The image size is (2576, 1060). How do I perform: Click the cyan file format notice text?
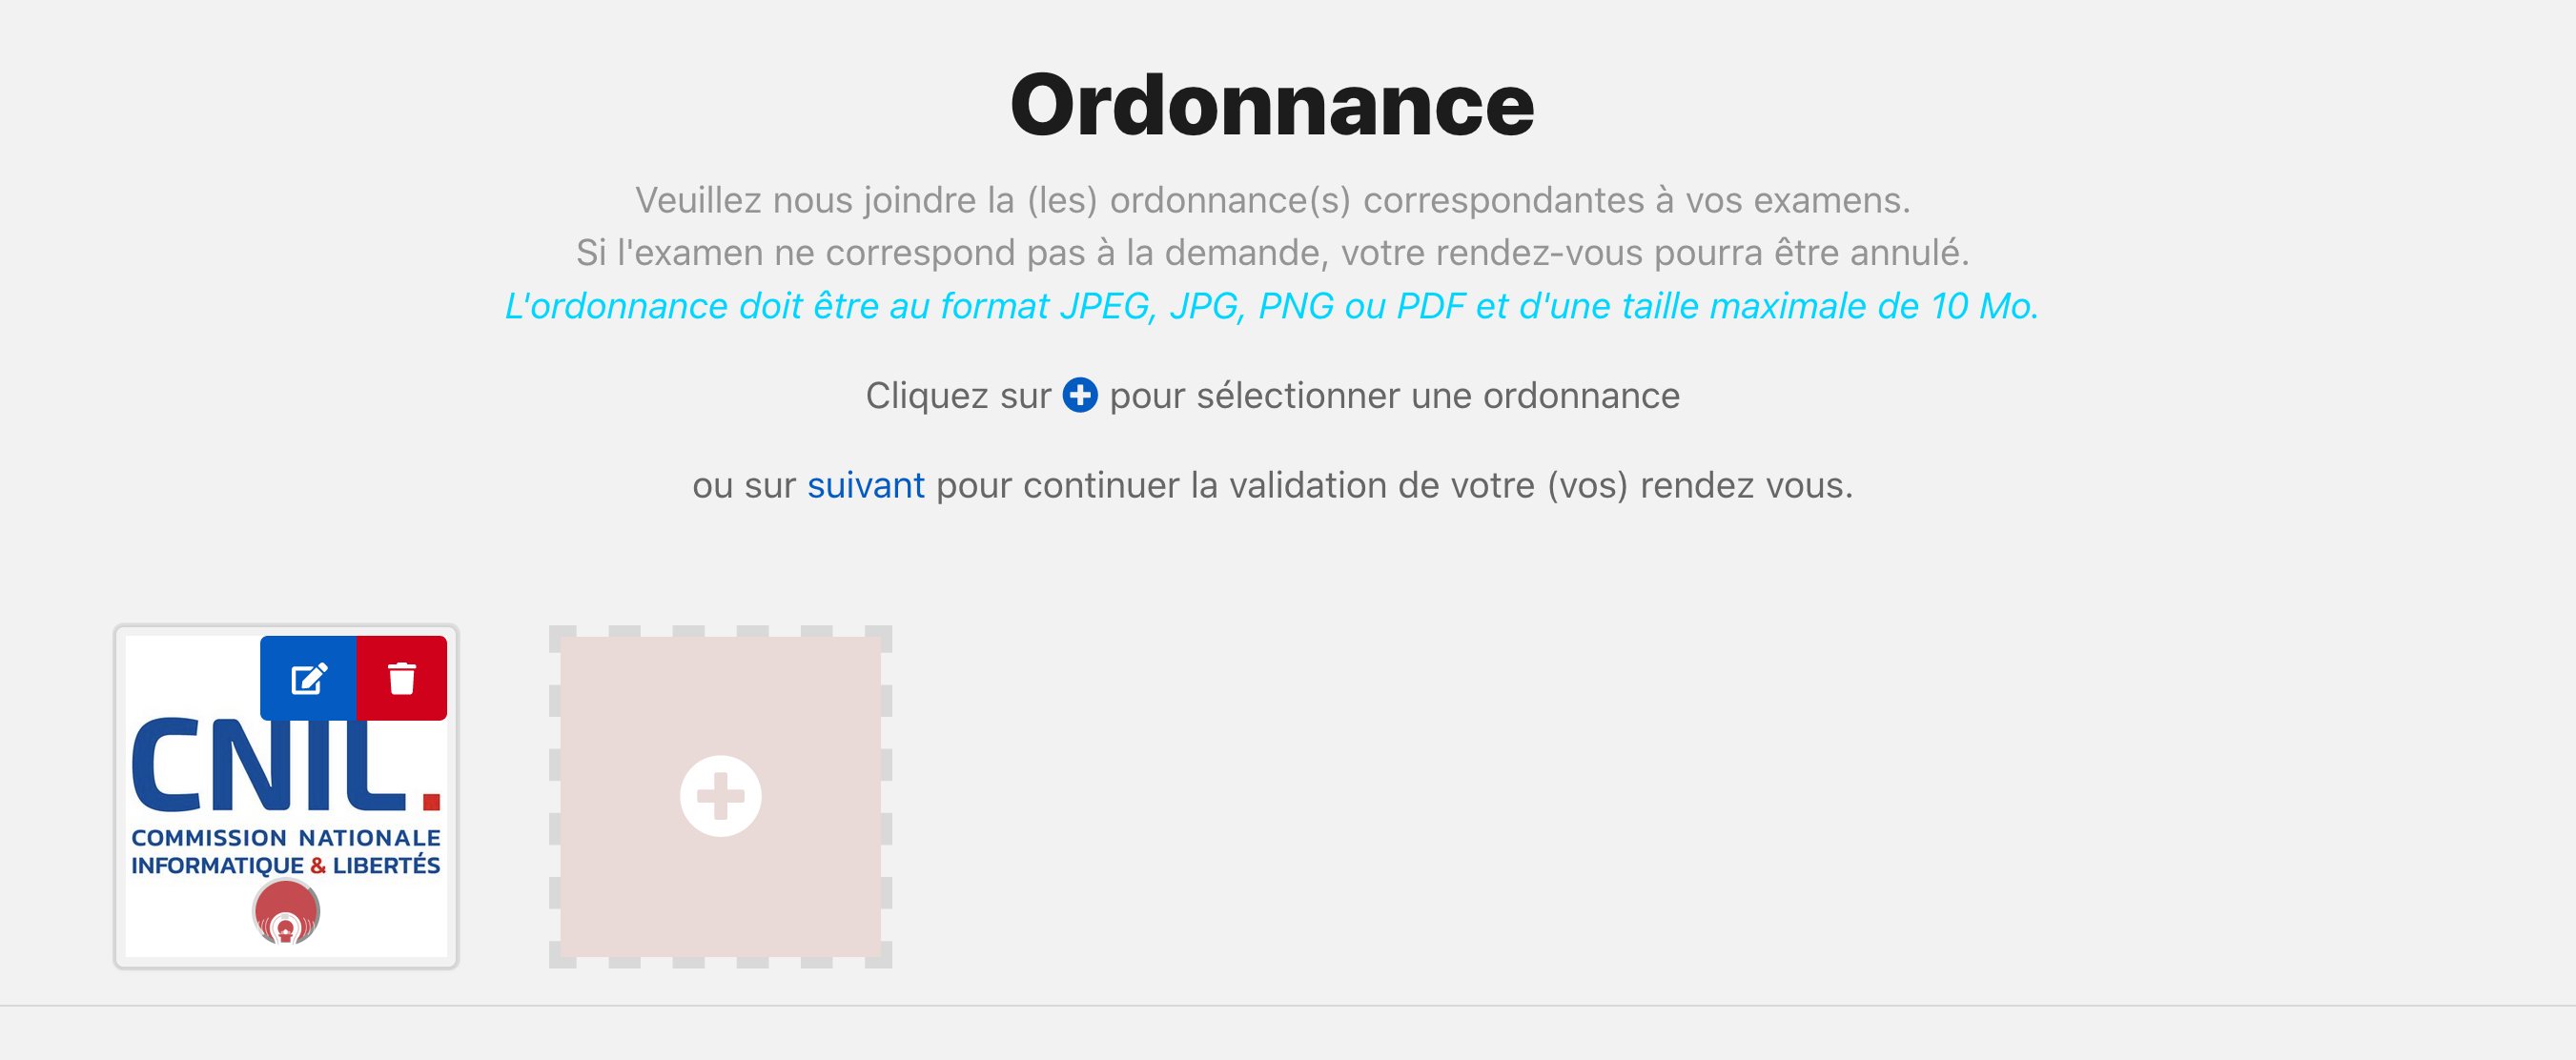1272,306
